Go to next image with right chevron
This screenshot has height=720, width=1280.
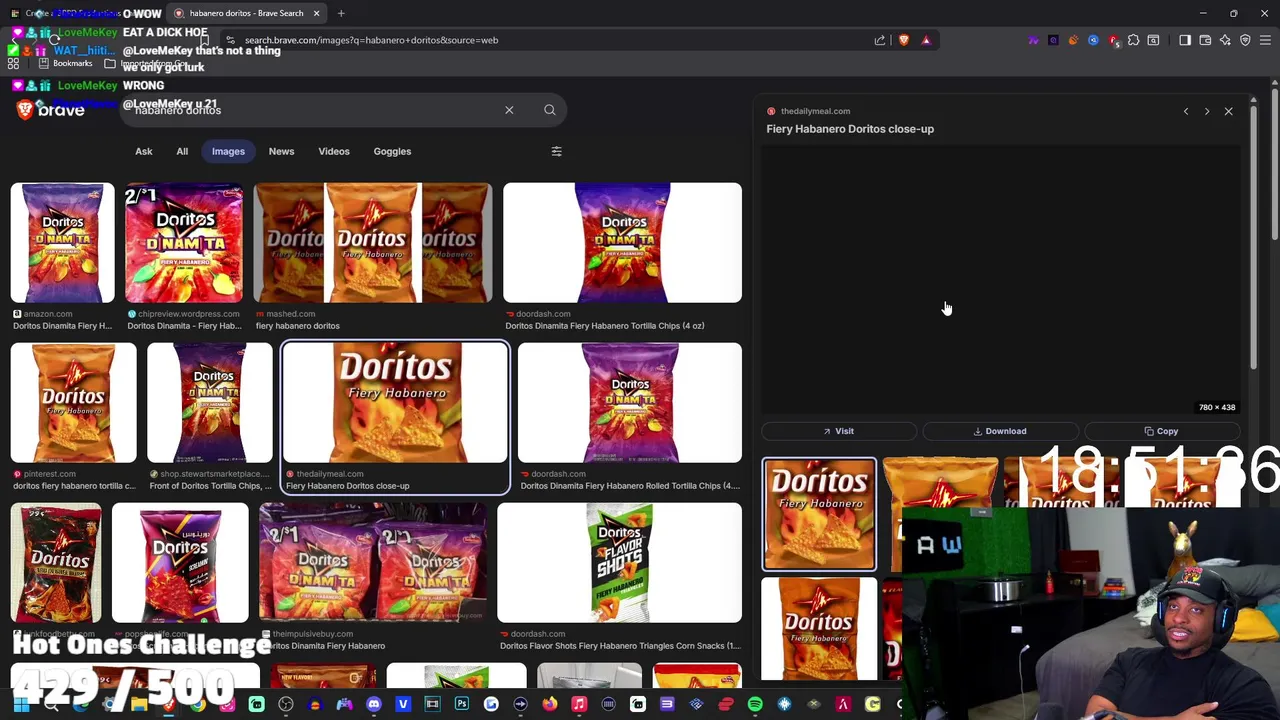coord(1207,111)
